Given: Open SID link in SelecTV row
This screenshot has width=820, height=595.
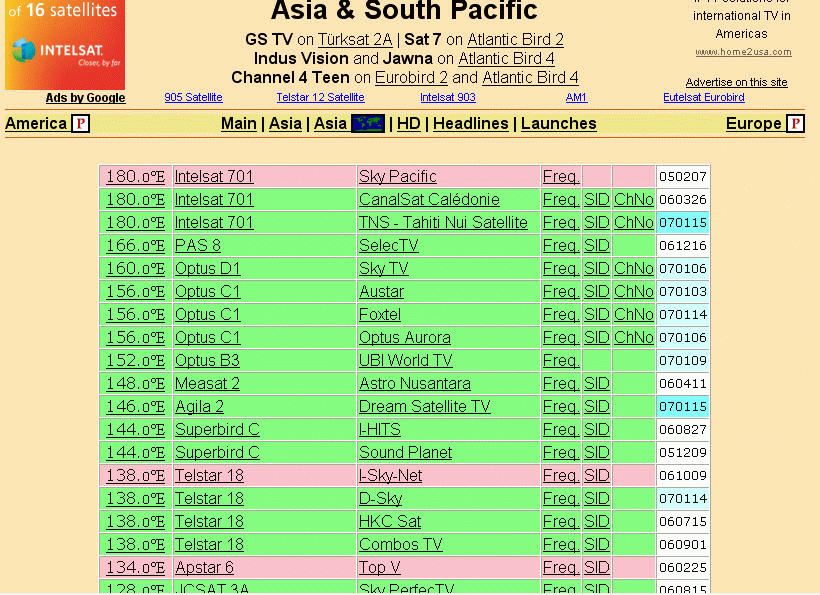Looking at the screenshot, I should click(597, 246).
